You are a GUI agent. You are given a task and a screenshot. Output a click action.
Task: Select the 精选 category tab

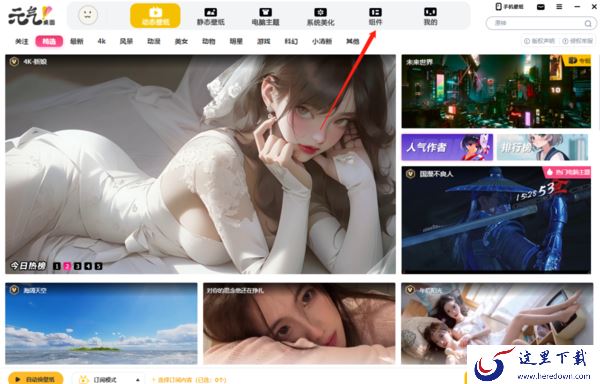49,41
